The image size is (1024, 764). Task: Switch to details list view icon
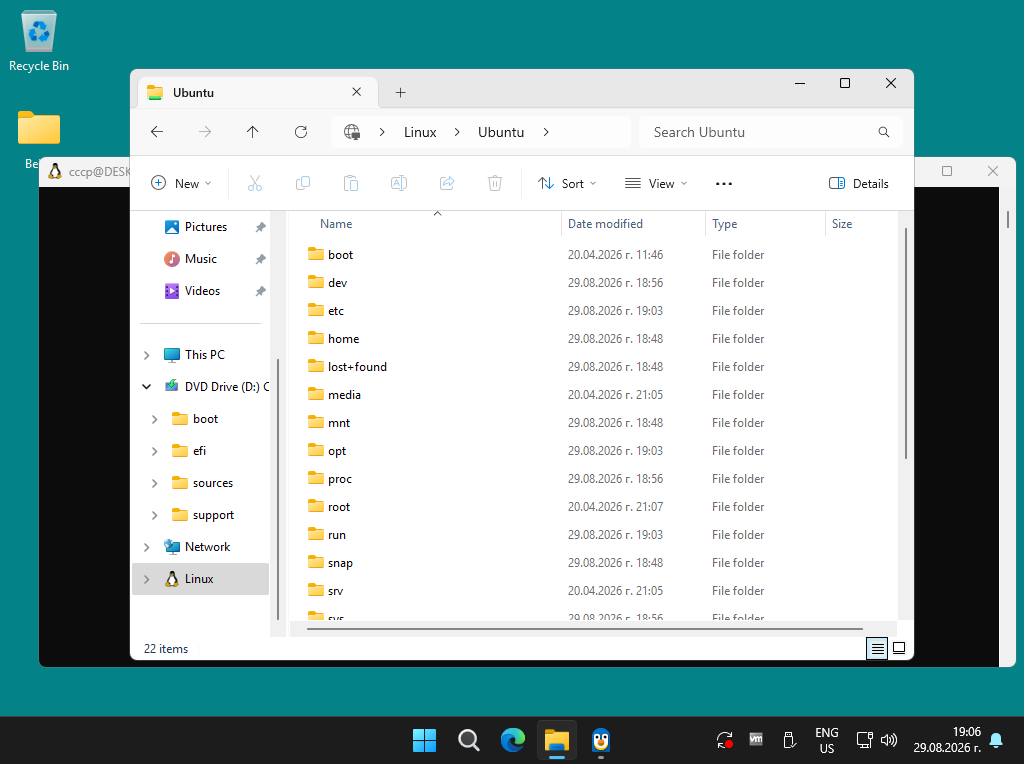coord(877,648)
